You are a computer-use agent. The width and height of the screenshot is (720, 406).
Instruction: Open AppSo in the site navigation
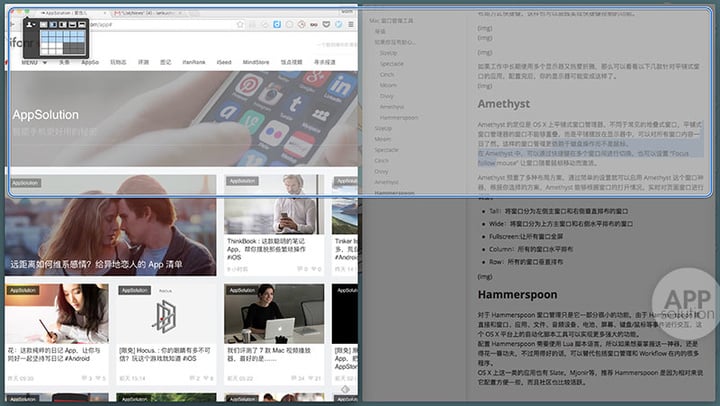(x=90, y=62)
